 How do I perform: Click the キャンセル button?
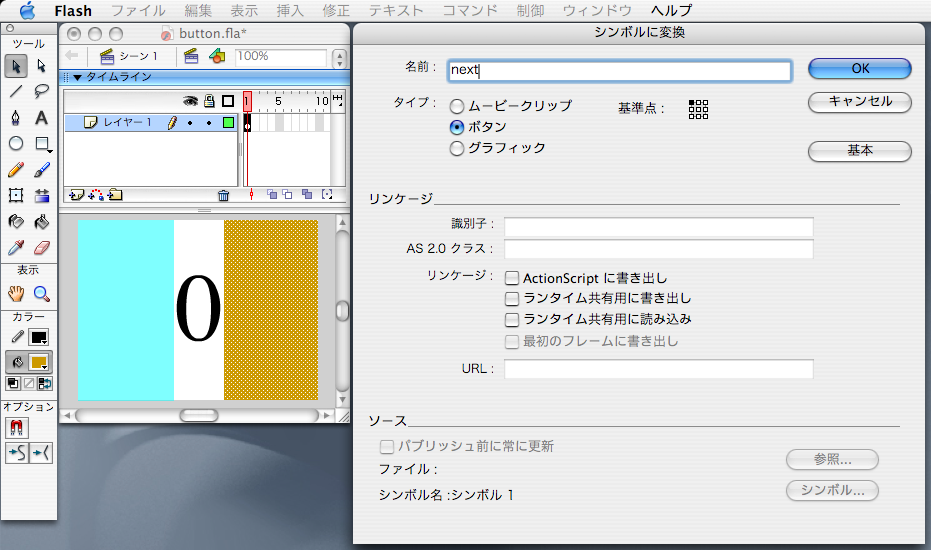[859, 101]
